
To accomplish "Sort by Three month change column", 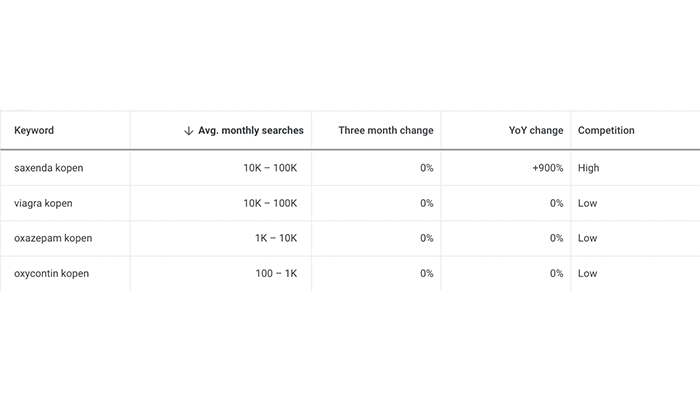I will (x=385, y=131).
